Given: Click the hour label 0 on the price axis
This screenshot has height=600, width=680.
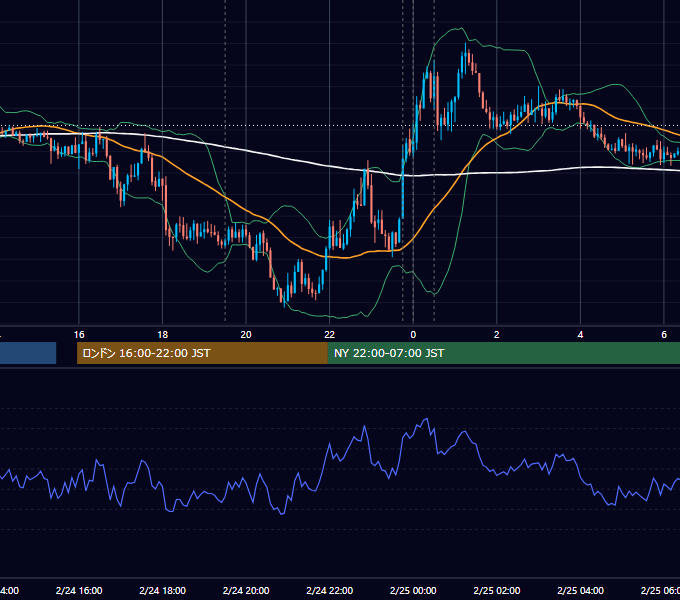Looking at the screenshot, I should coord(413,335).
